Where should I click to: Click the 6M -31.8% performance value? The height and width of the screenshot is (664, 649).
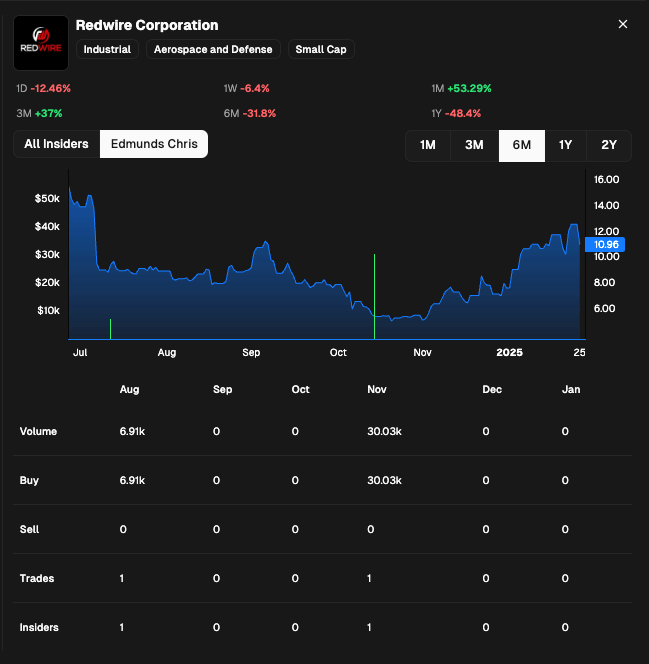pos(250,113)
